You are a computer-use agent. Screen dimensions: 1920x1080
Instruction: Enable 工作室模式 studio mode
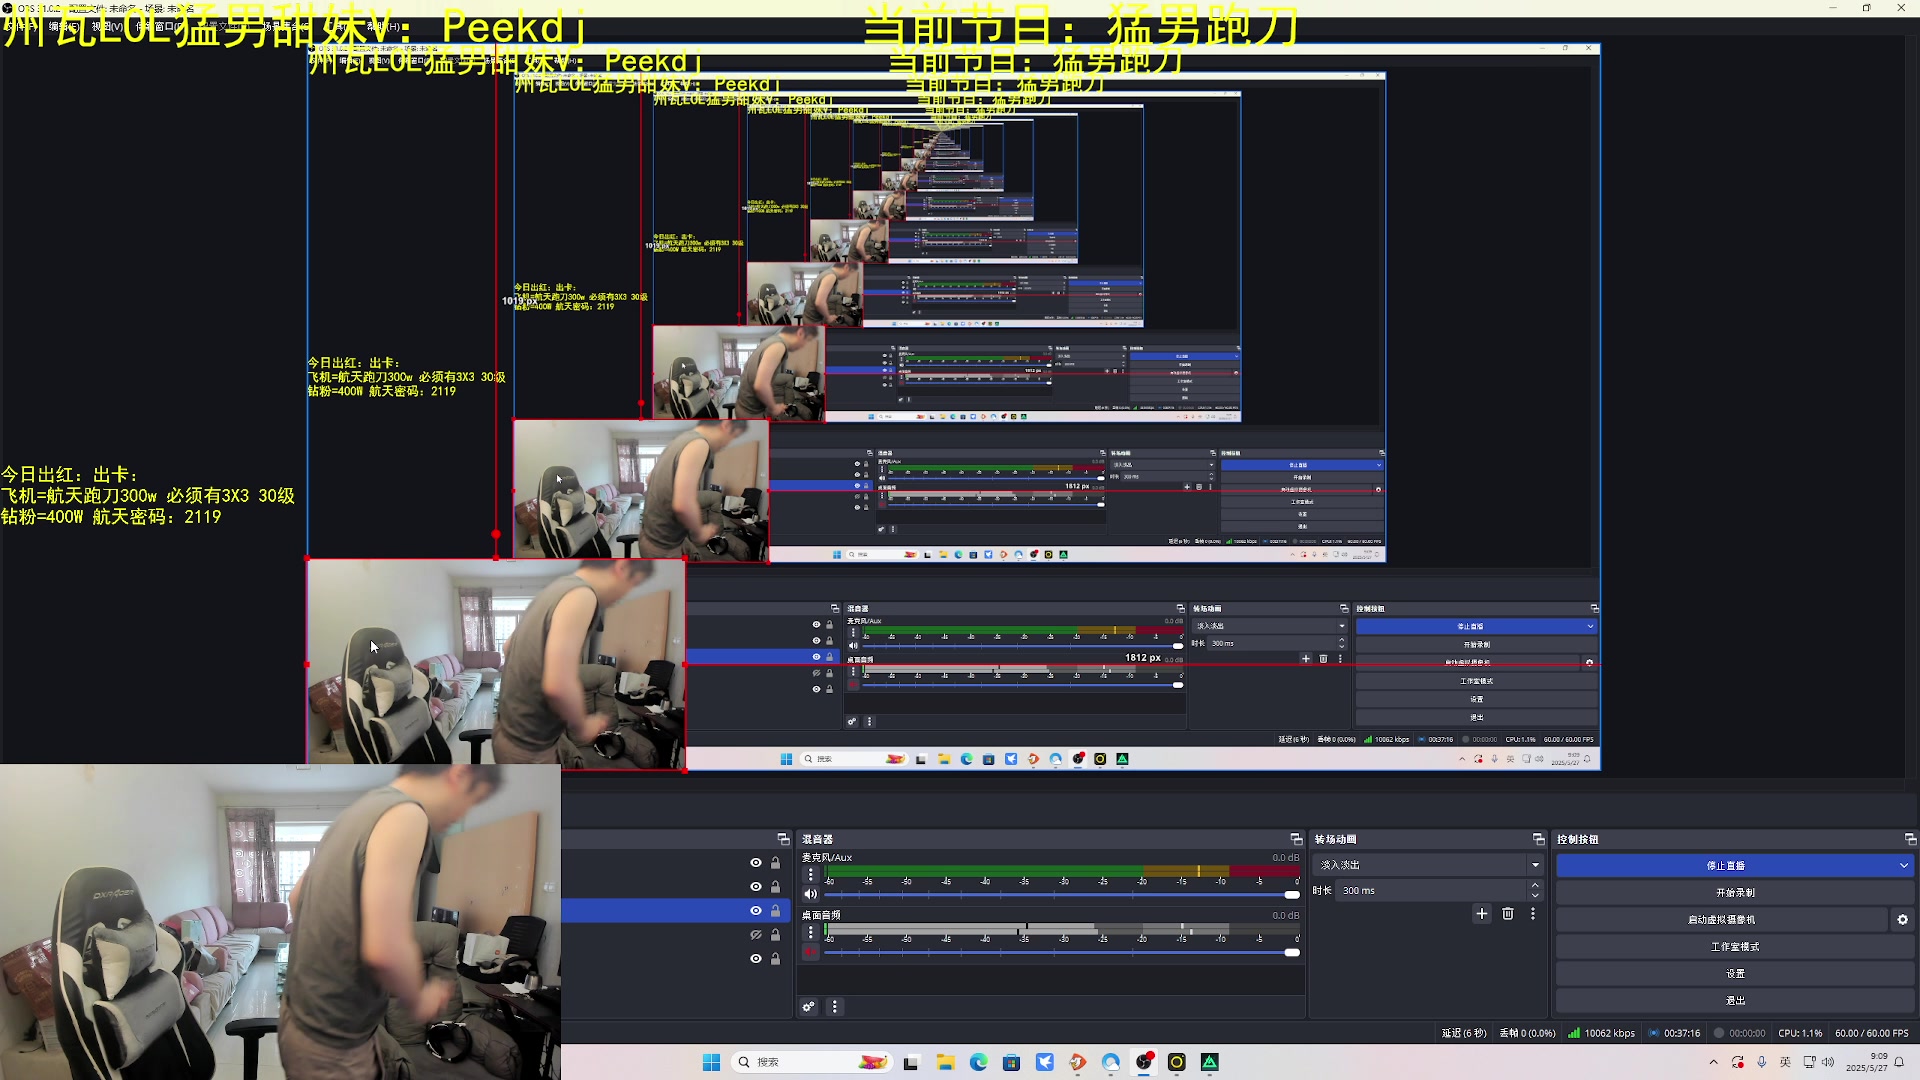click(1735, 947)
